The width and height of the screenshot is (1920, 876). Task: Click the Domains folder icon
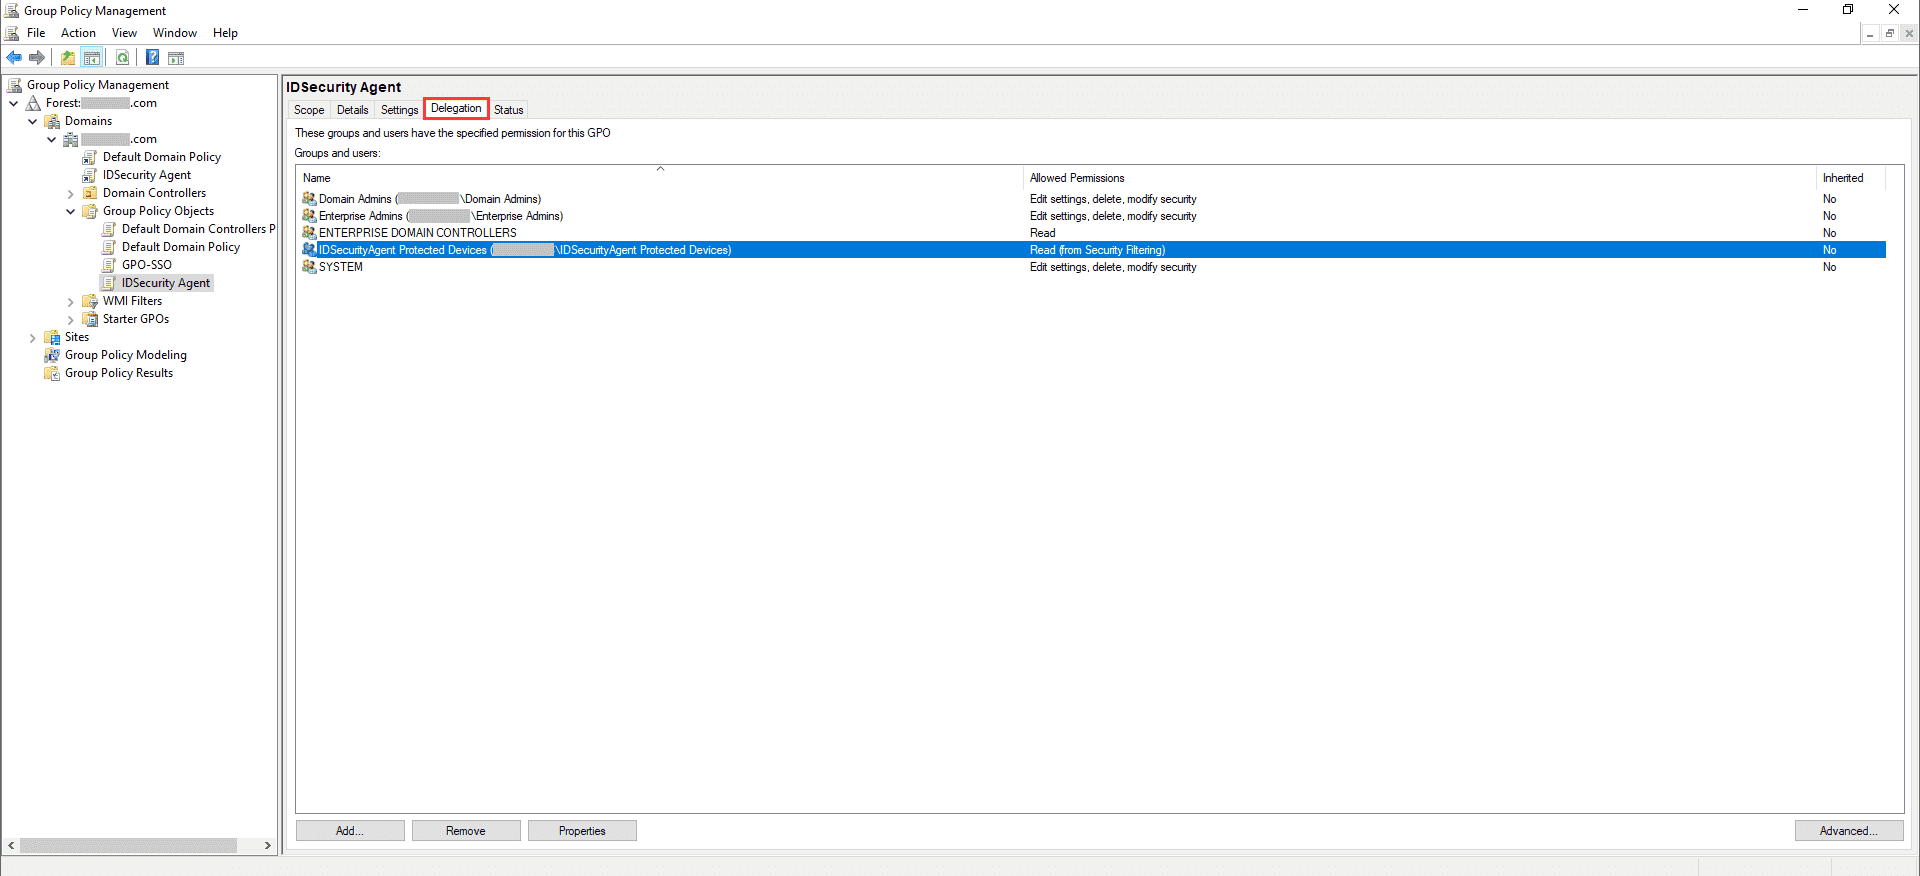(52, 121)
